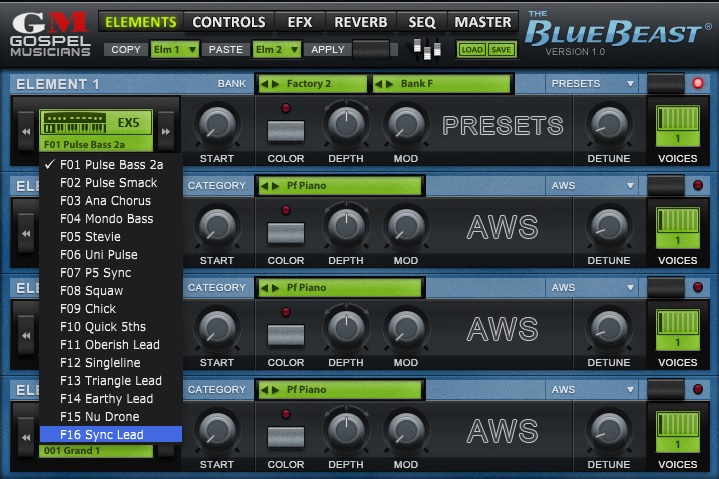Viewport: 719px width, 479px height.
Task: Open the SEQ tab
Action: point(422,22)
